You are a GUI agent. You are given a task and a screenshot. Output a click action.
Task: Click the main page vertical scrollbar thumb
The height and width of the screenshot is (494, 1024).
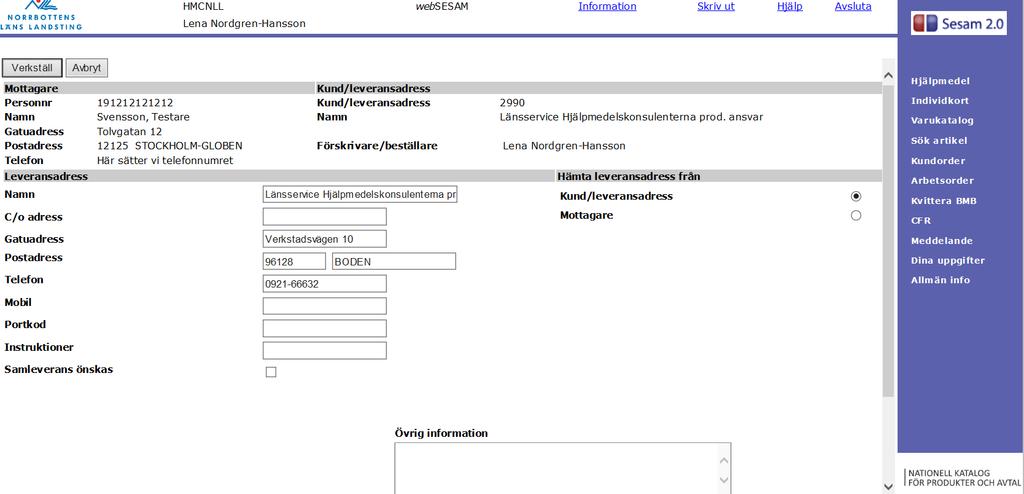click(888, 240)
